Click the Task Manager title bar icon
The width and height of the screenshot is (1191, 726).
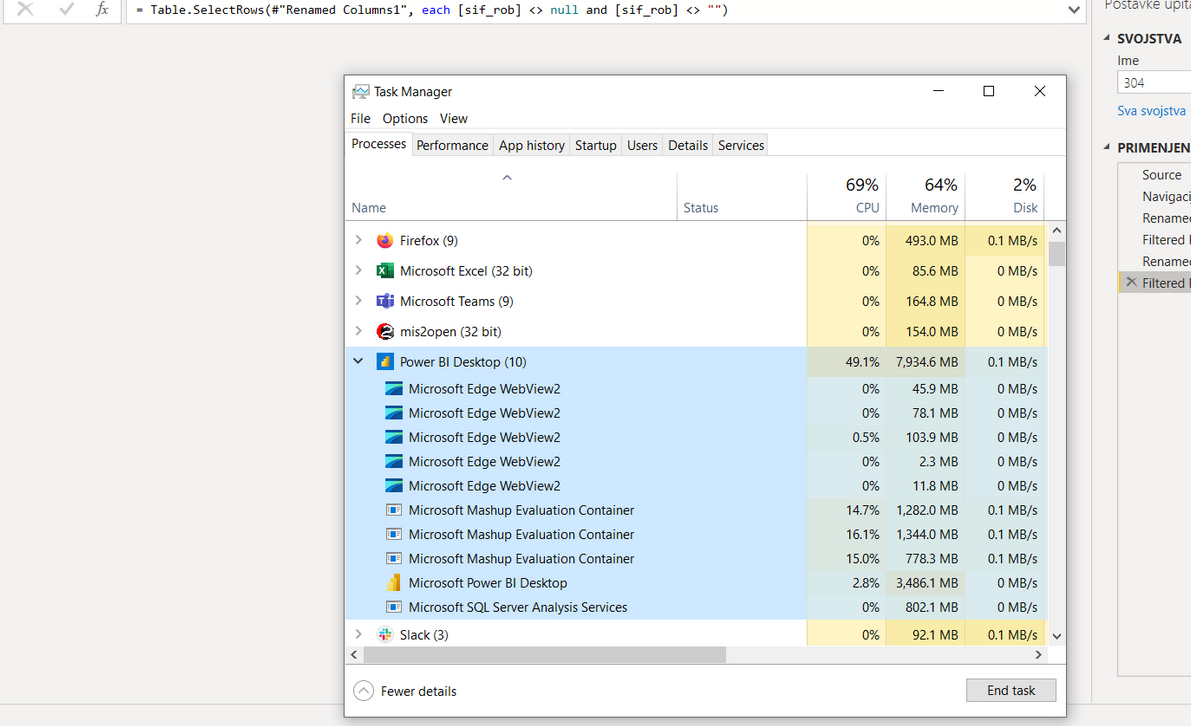[x=361, y=92]
